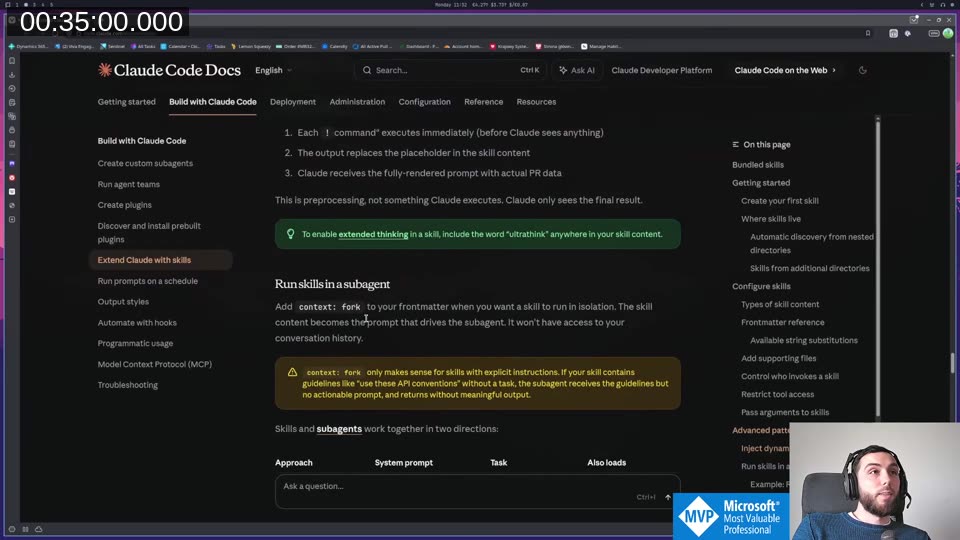
Task: Open the bookmarks panel in the browser sidebar
Action: pyautogui.click(x=12, y=61)
